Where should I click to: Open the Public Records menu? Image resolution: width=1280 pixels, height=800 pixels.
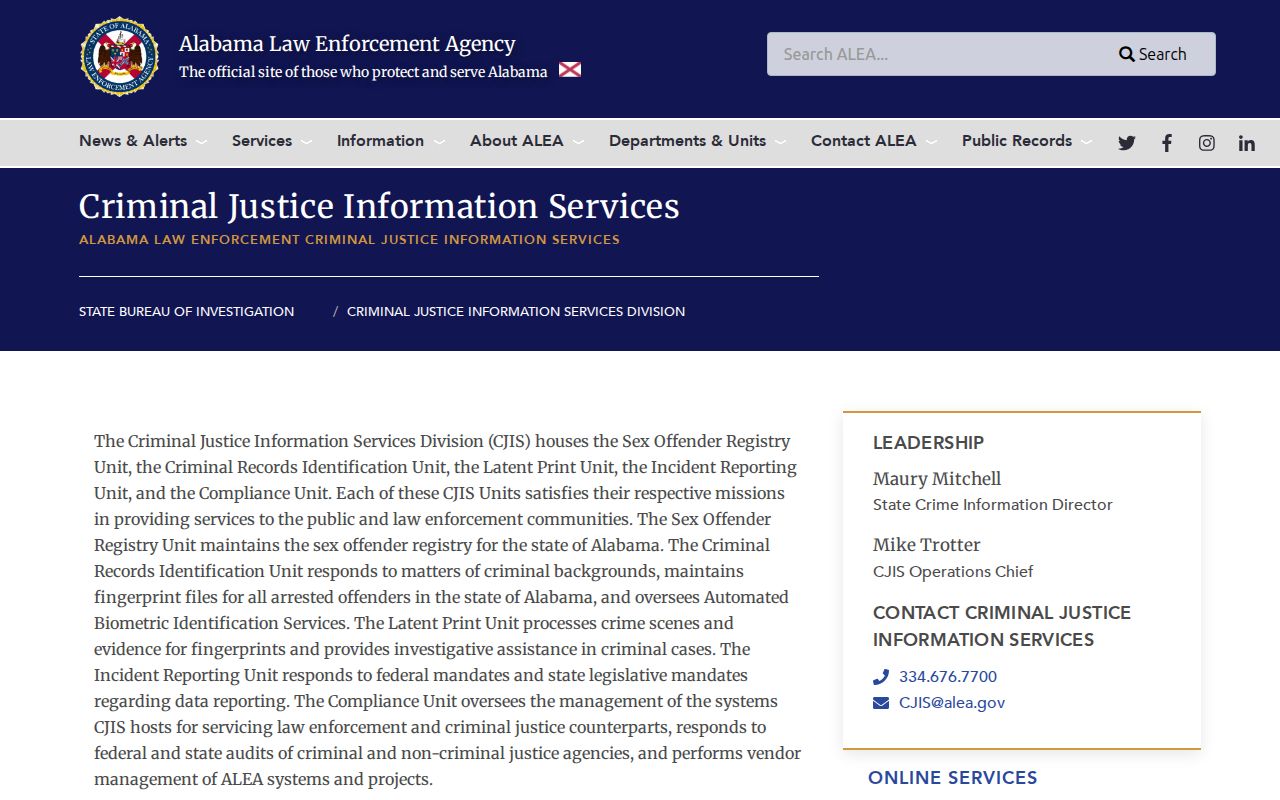pos(1017,141)
